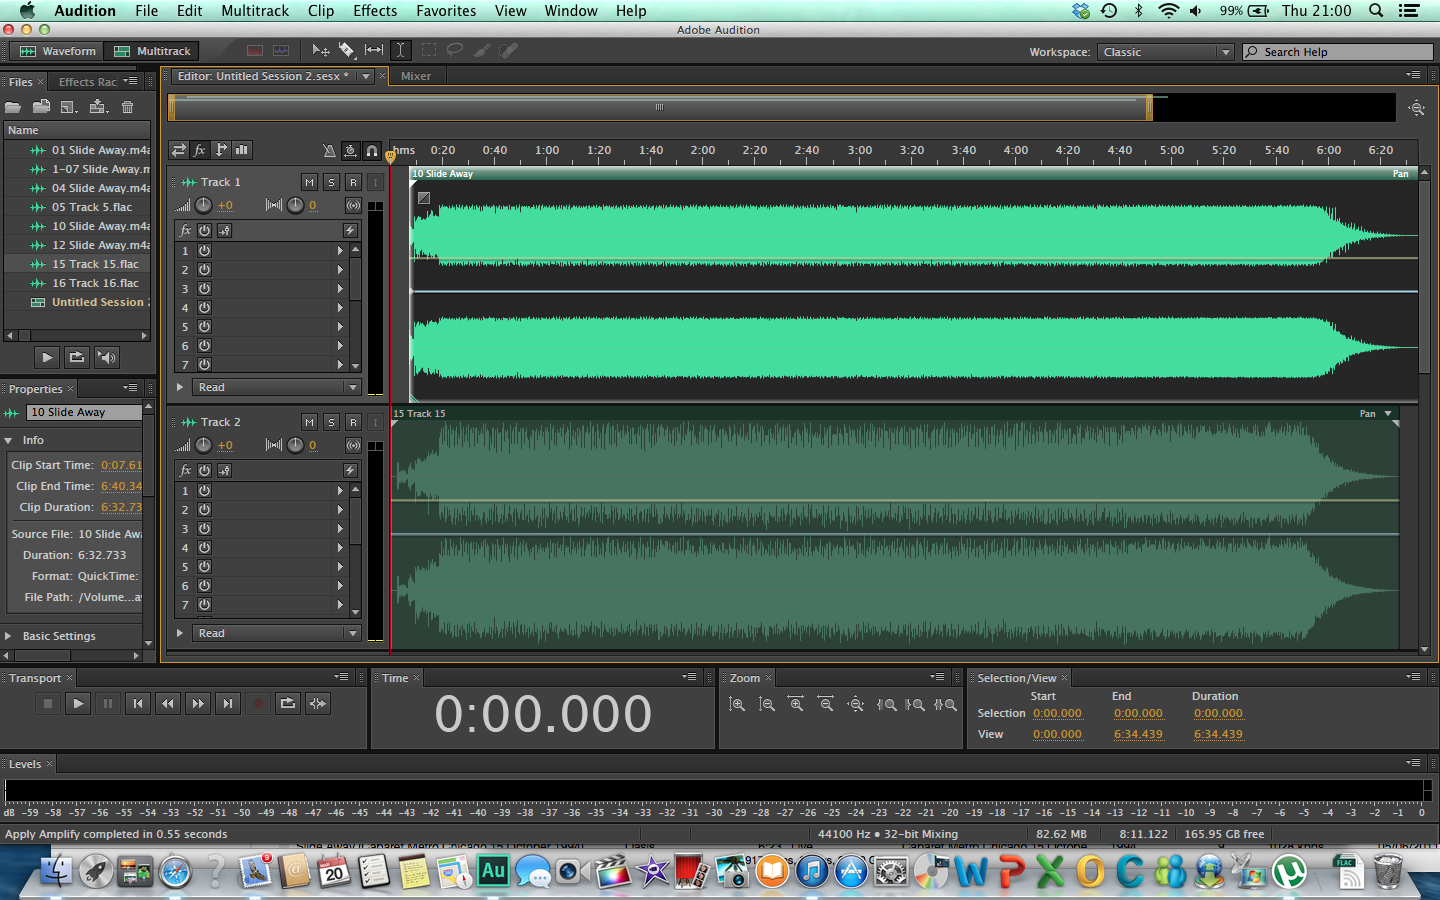Open effect slot 1 arrow on Track 1

click(340, 251)
